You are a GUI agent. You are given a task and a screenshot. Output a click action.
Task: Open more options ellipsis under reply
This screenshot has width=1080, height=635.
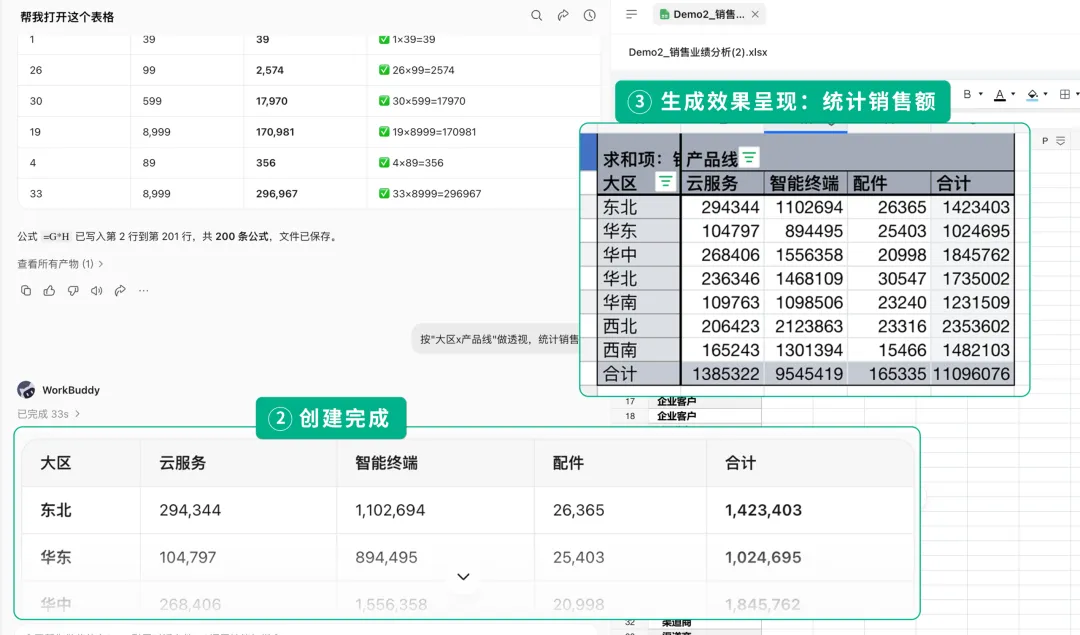click(143, 291)
